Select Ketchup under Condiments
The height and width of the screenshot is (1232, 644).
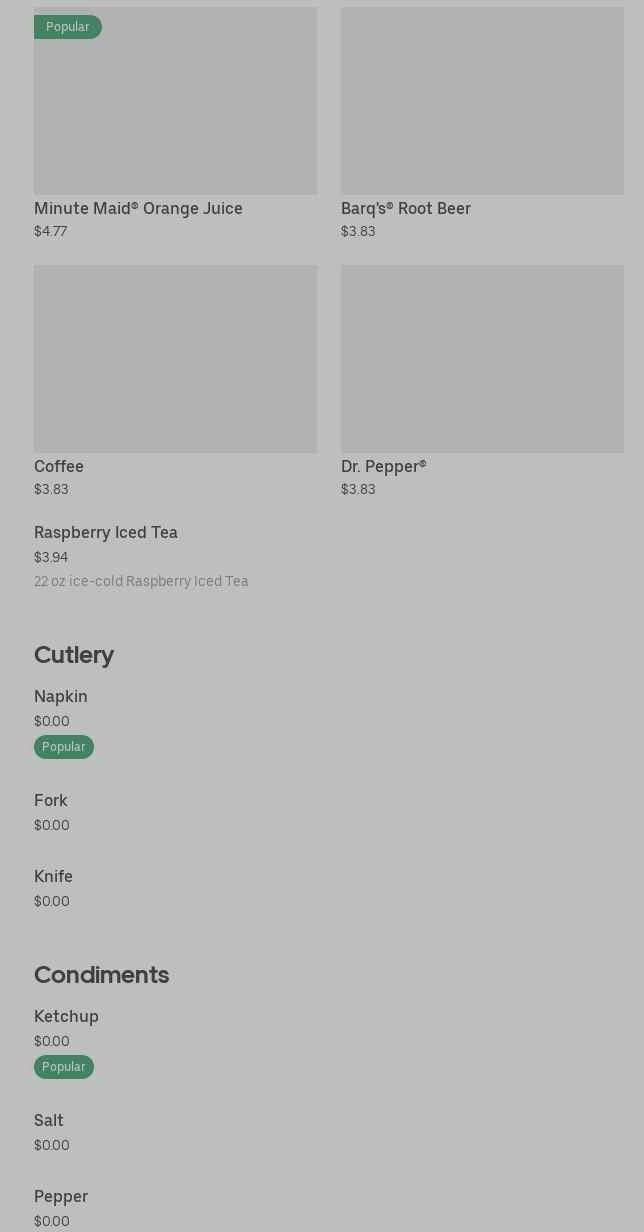pos(66,1016)
